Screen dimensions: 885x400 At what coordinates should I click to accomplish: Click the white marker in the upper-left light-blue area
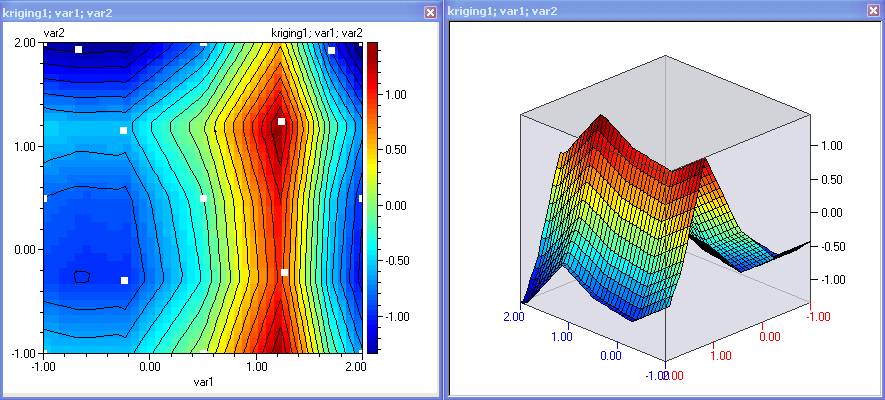[124, 131]
